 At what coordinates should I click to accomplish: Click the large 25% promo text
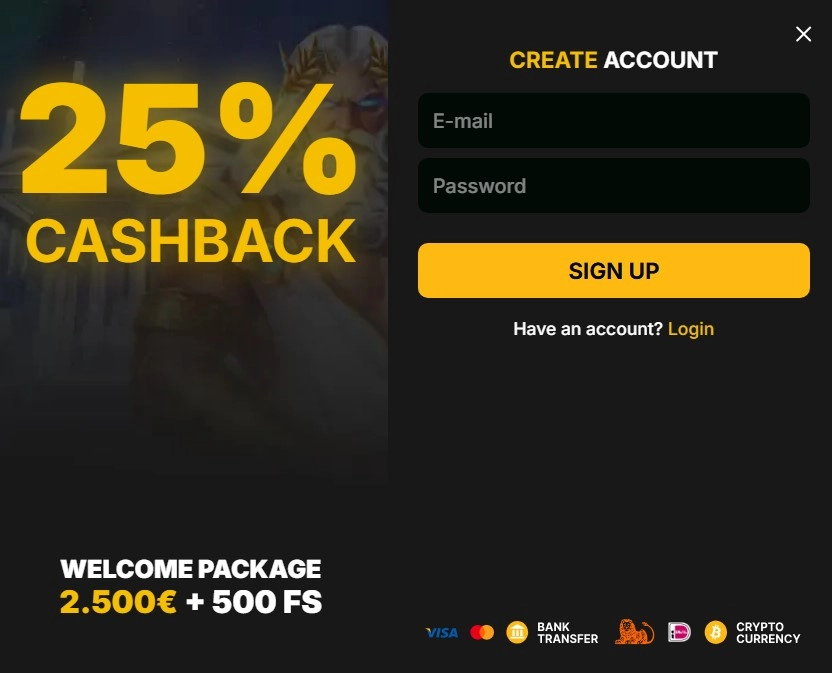(x=188, y=138)
